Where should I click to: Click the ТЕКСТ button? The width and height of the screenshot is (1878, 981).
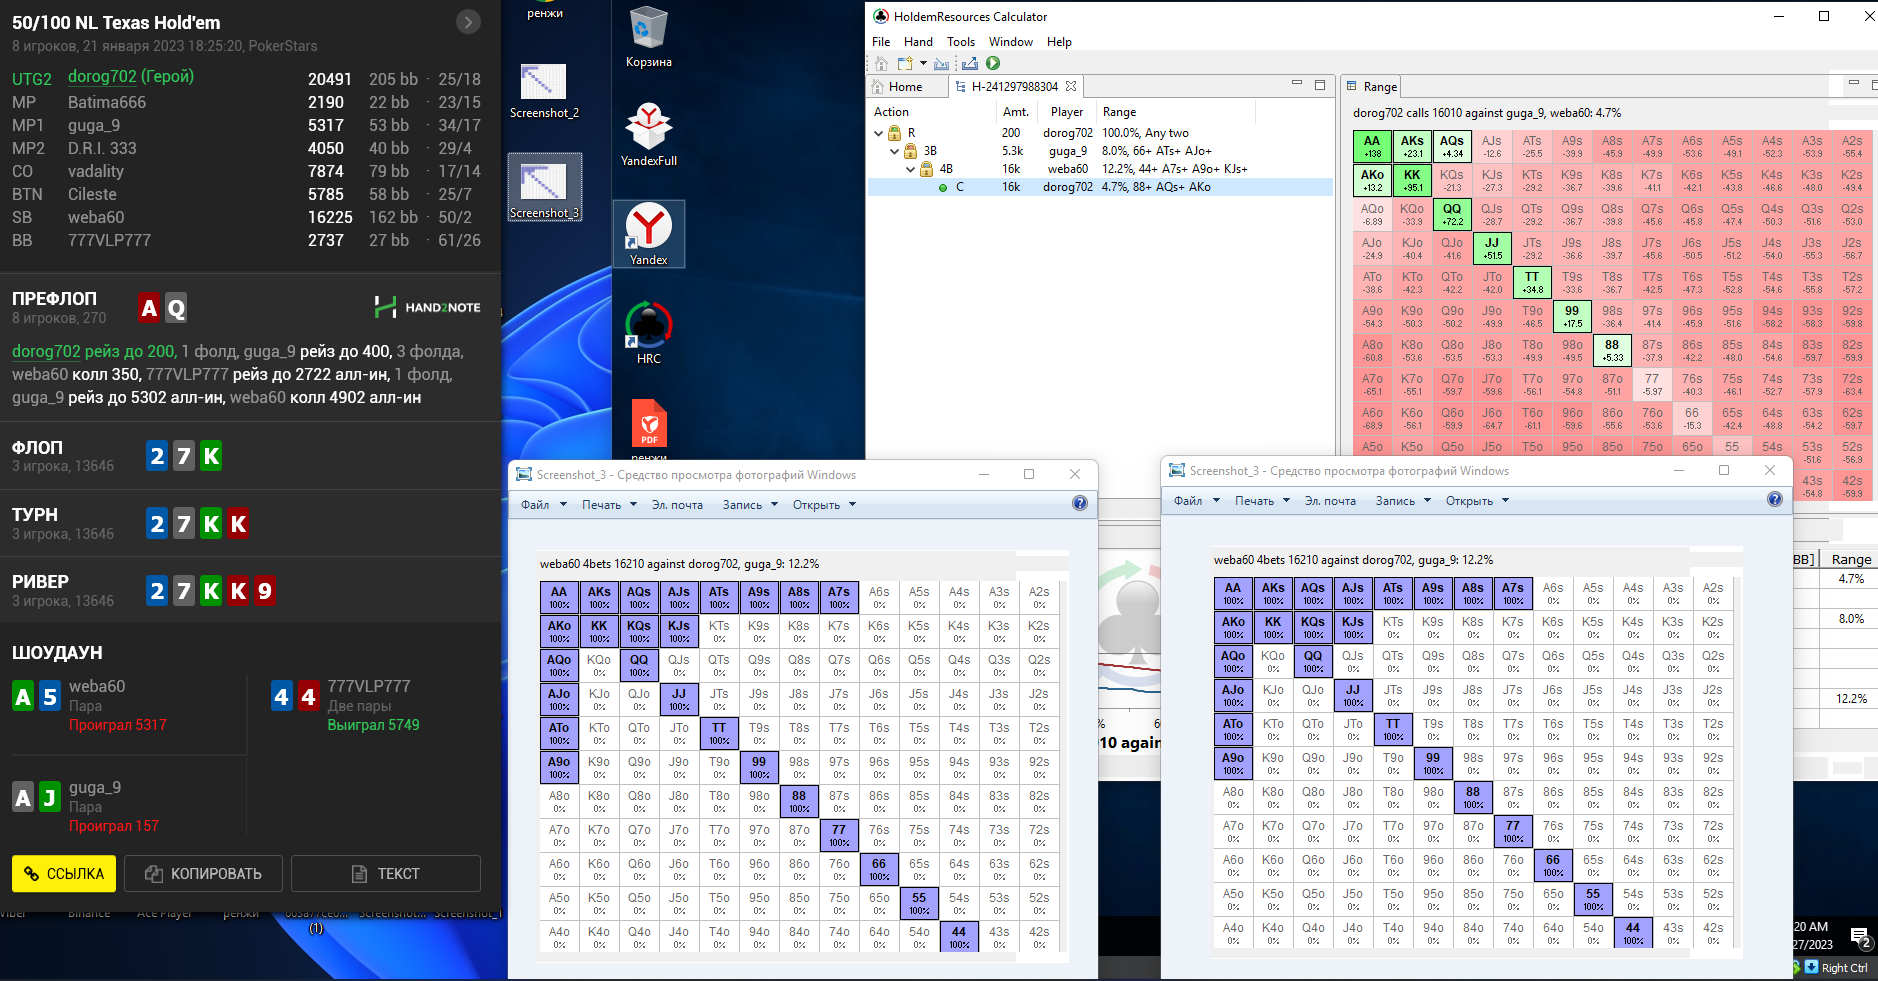tap(386, 873)
